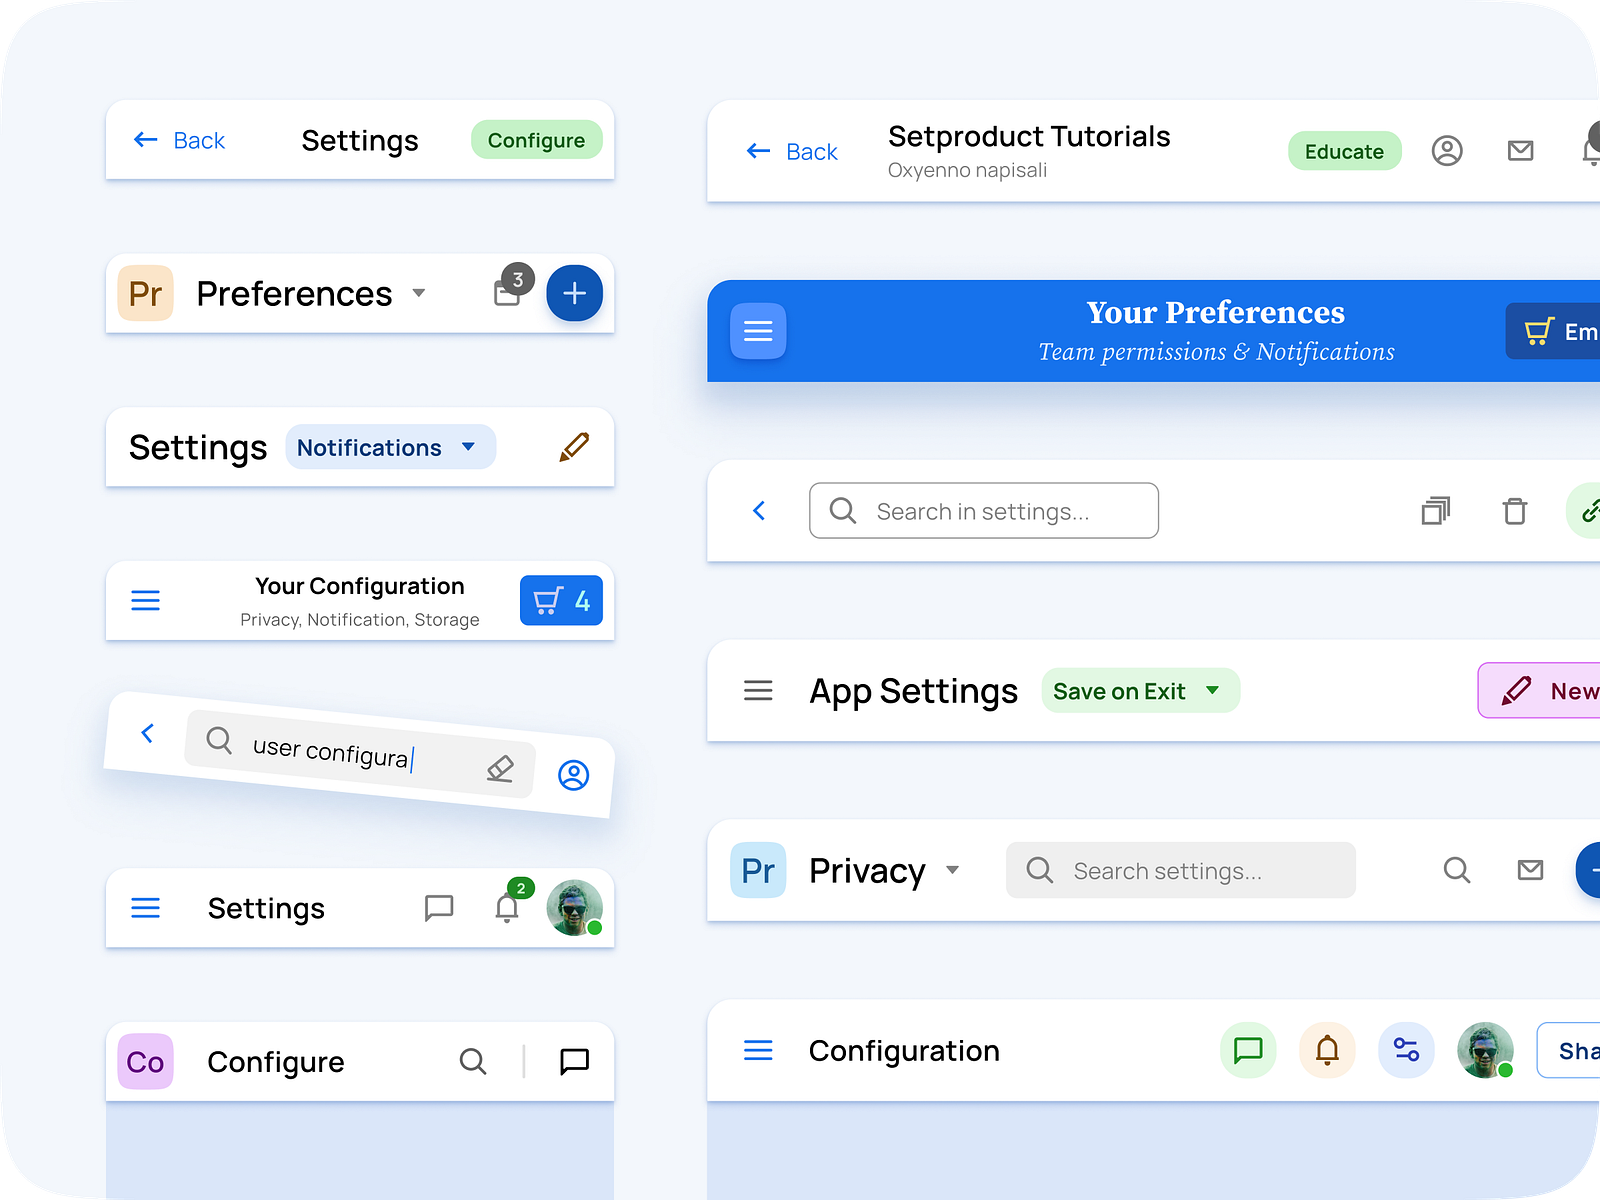
Task: Click the profile icon in Setproduct Tutorials header
Action: click(1447, 151)
